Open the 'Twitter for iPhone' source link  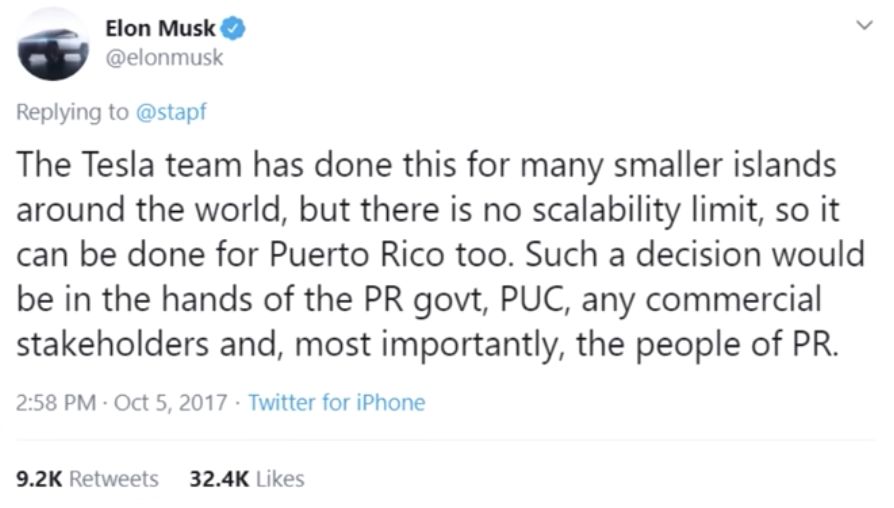[x=337, y=403]
